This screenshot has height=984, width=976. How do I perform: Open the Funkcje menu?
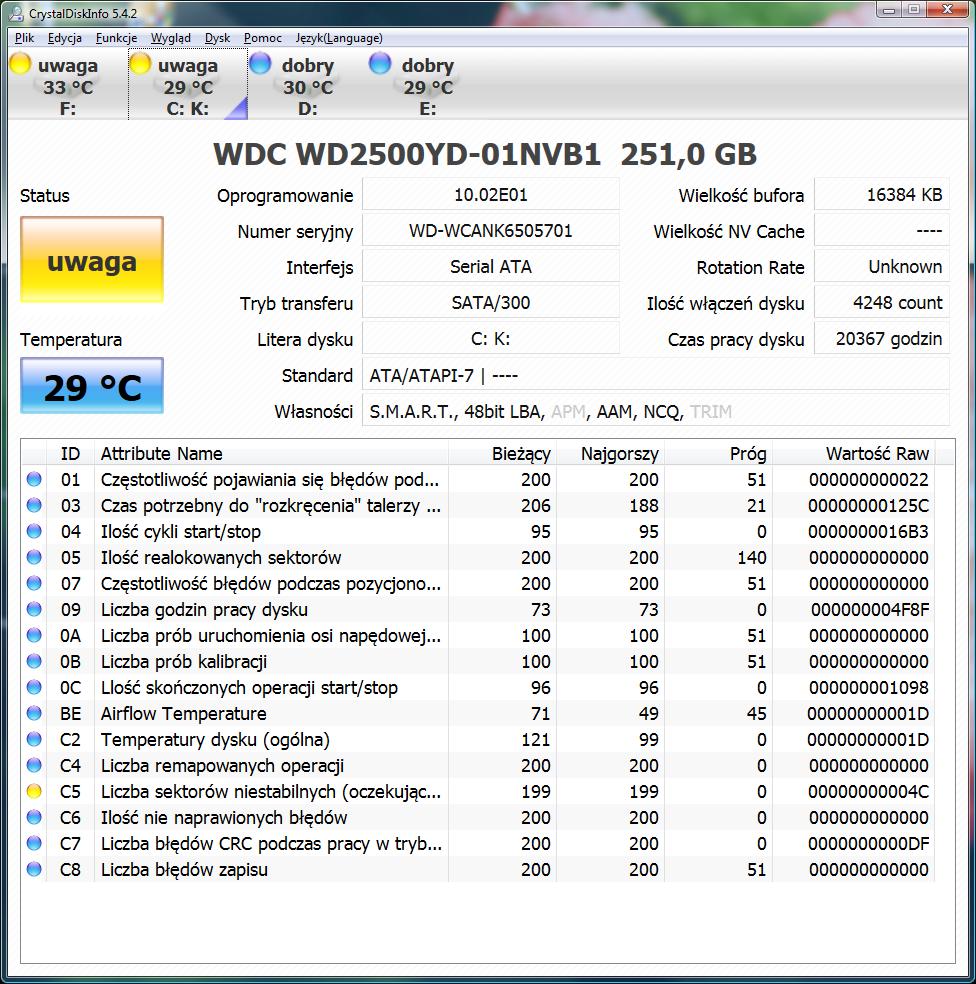[x=116, y=38]
